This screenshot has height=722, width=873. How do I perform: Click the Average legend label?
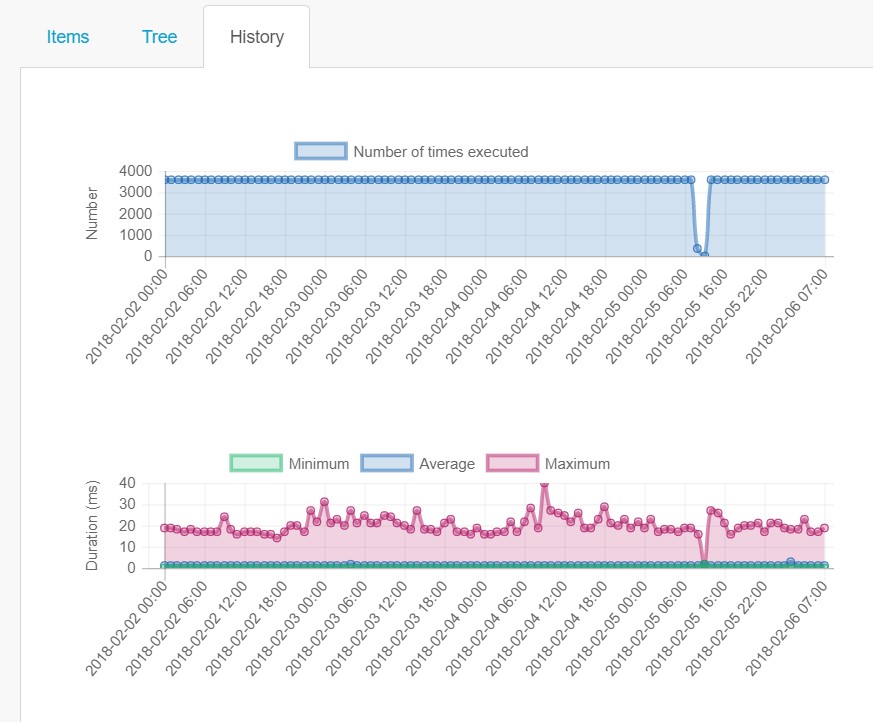pyautogui.click(x=447, y=464)
